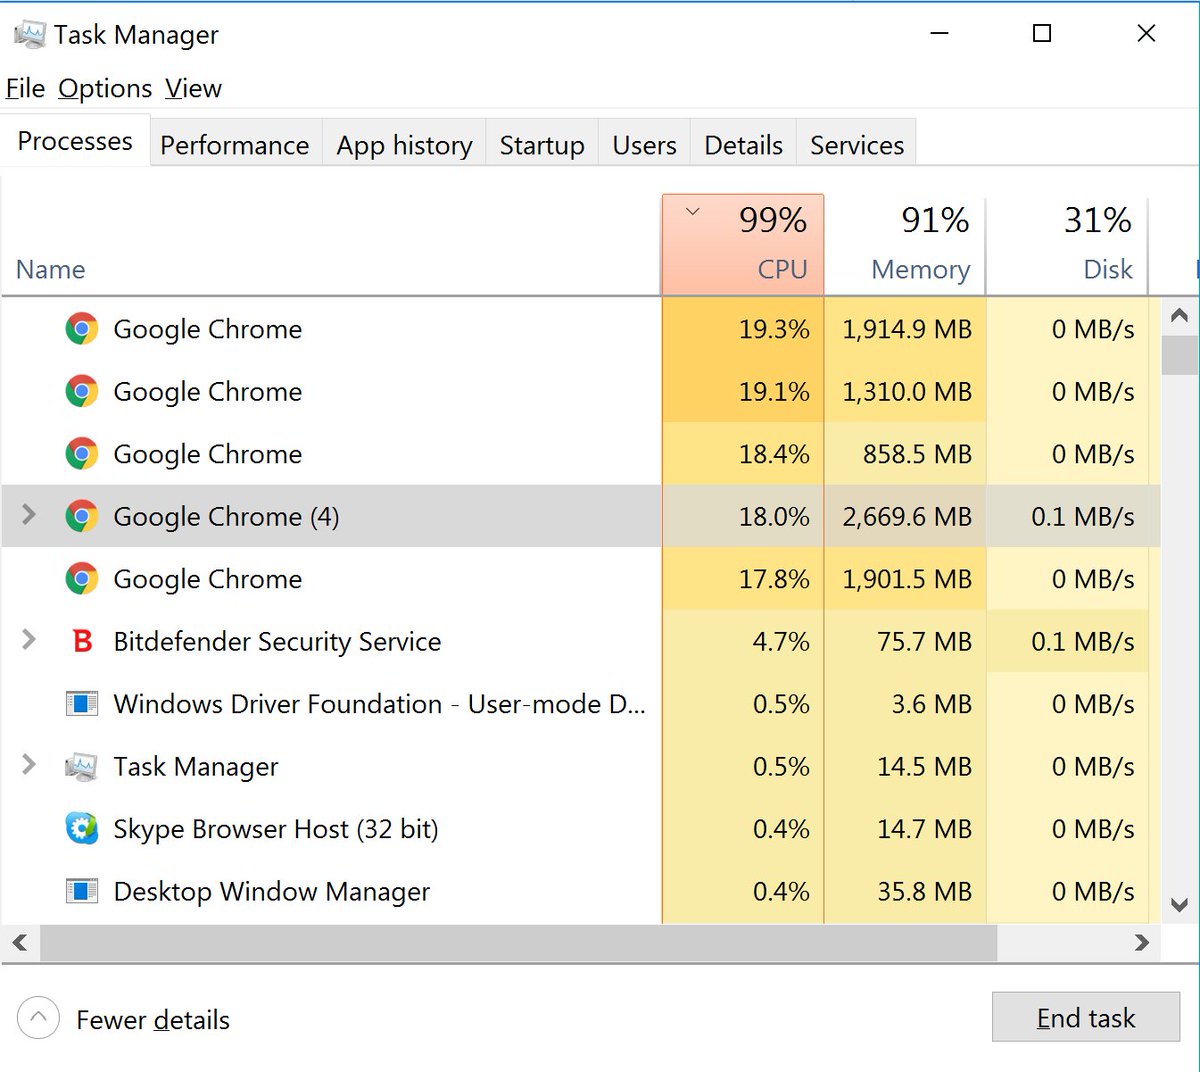
Task: Click Chrome icon in the 17.8% CPU row
Action: coord(82,579)
